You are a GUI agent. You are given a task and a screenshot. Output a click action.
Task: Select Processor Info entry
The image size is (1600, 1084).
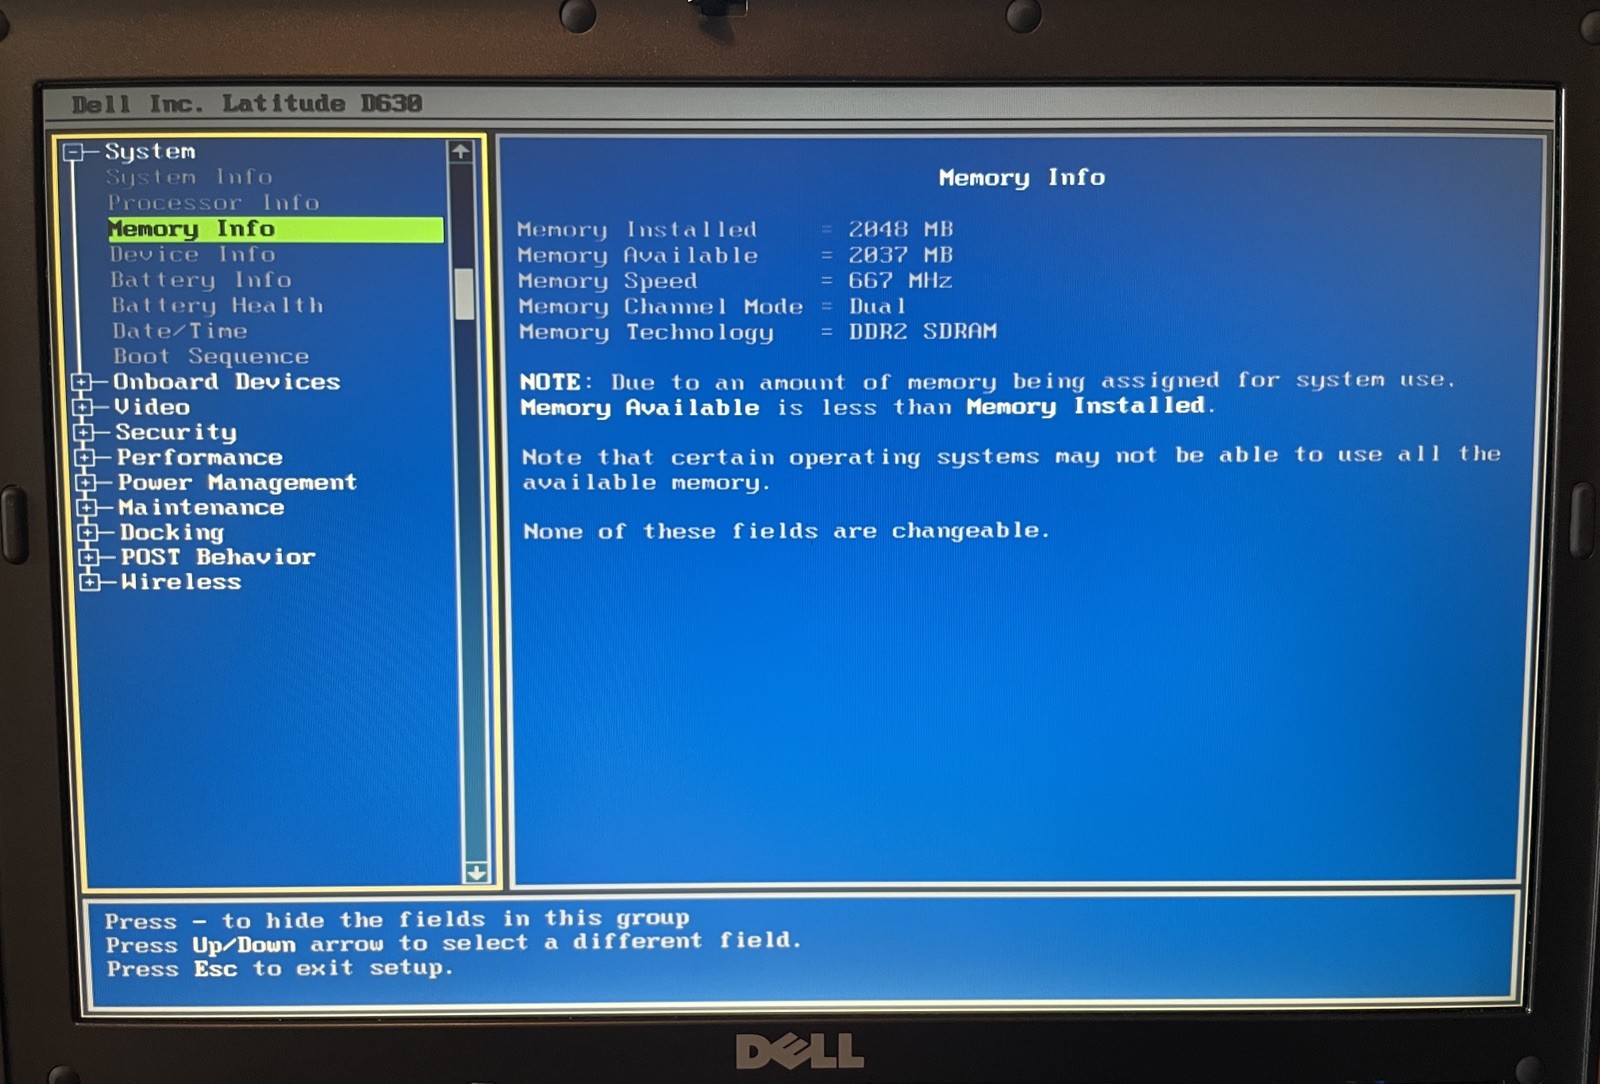[x=214, y=203]
